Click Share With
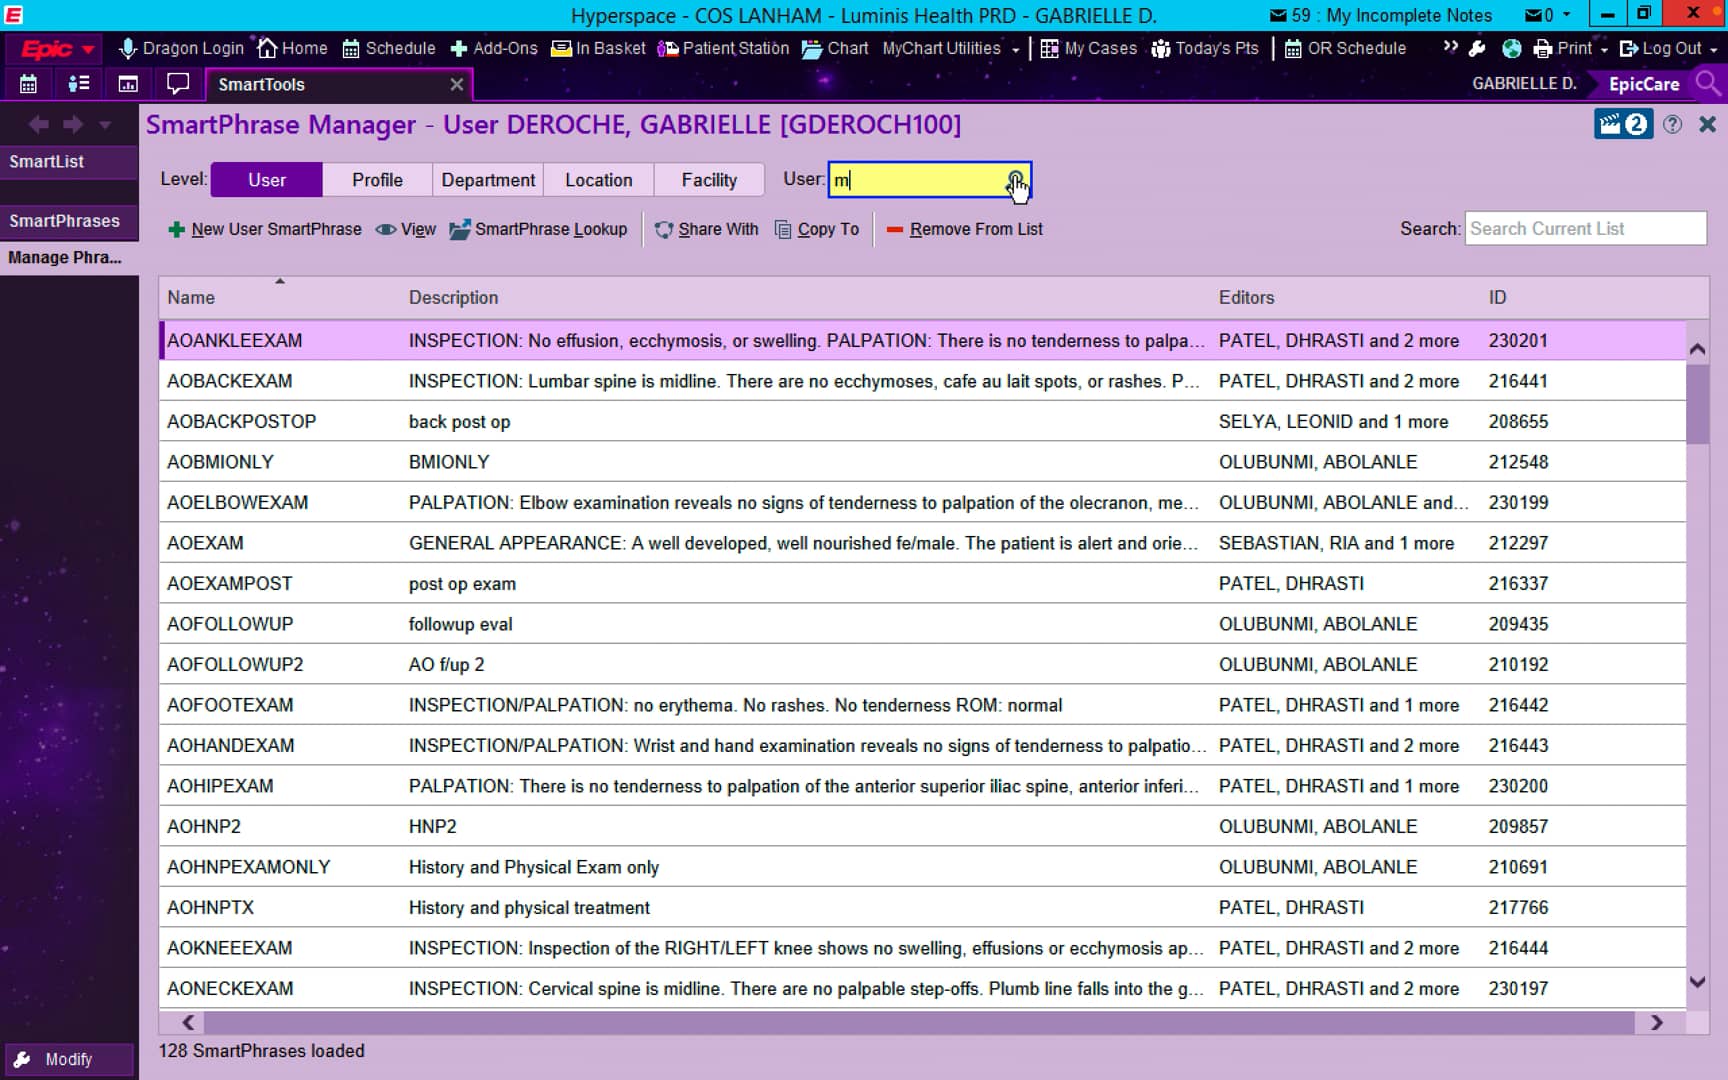Viewport: 1728px width, 1080px height. click(707, 229)
